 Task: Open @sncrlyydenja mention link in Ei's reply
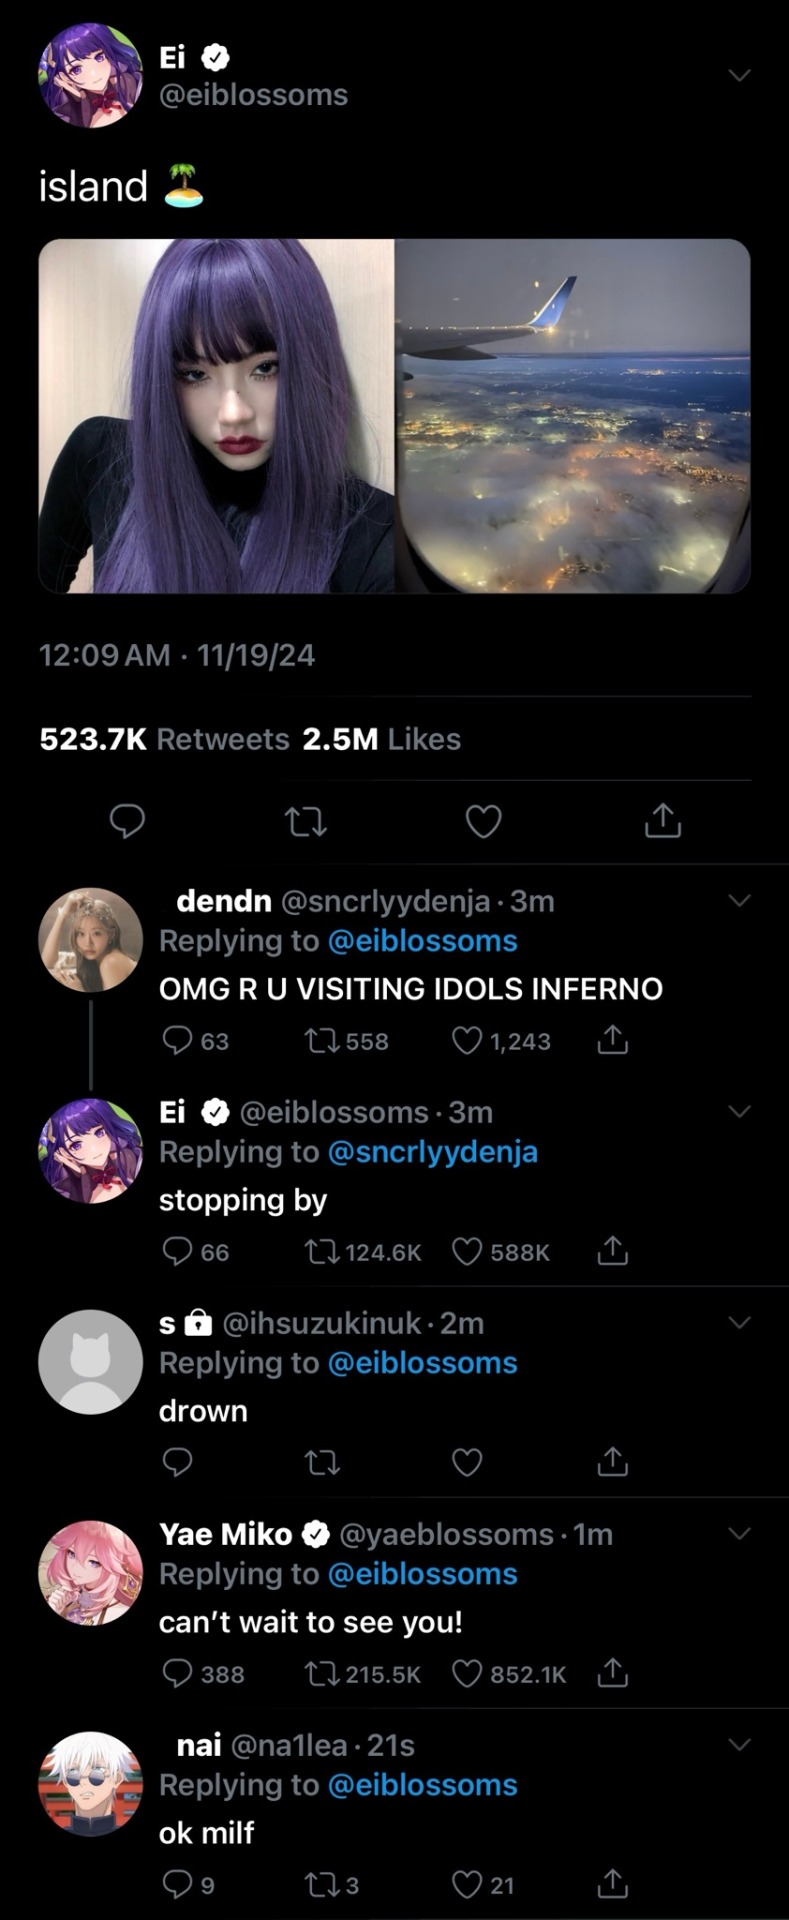[x=432, y=1152]
